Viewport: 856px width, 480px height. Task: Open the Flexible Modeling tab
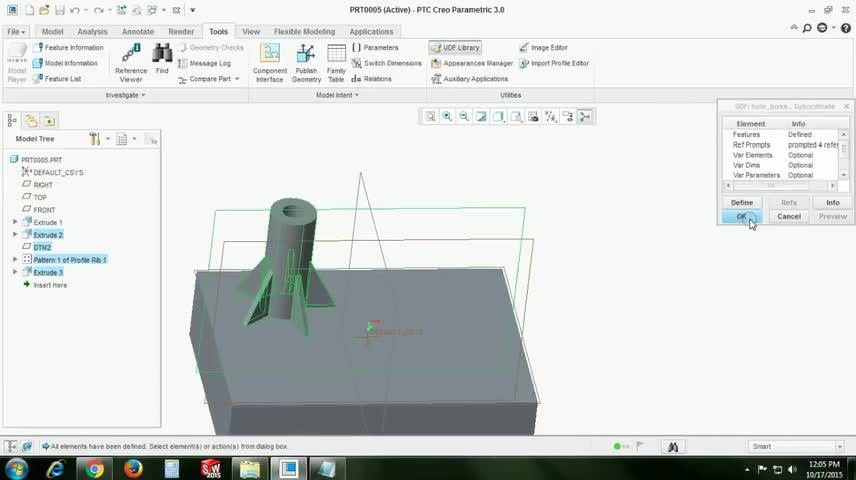coord(304,32)
